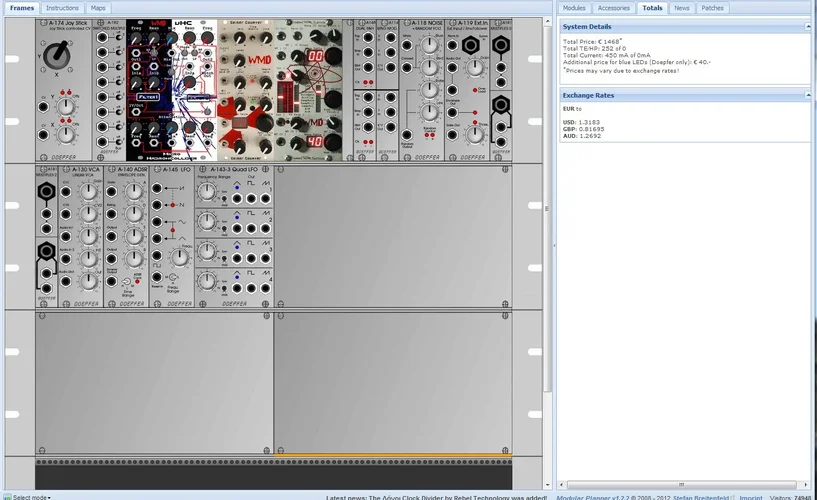Open the Maps tab
The height and width of the screenshot is (500, 817).
(x=98, y=8)
